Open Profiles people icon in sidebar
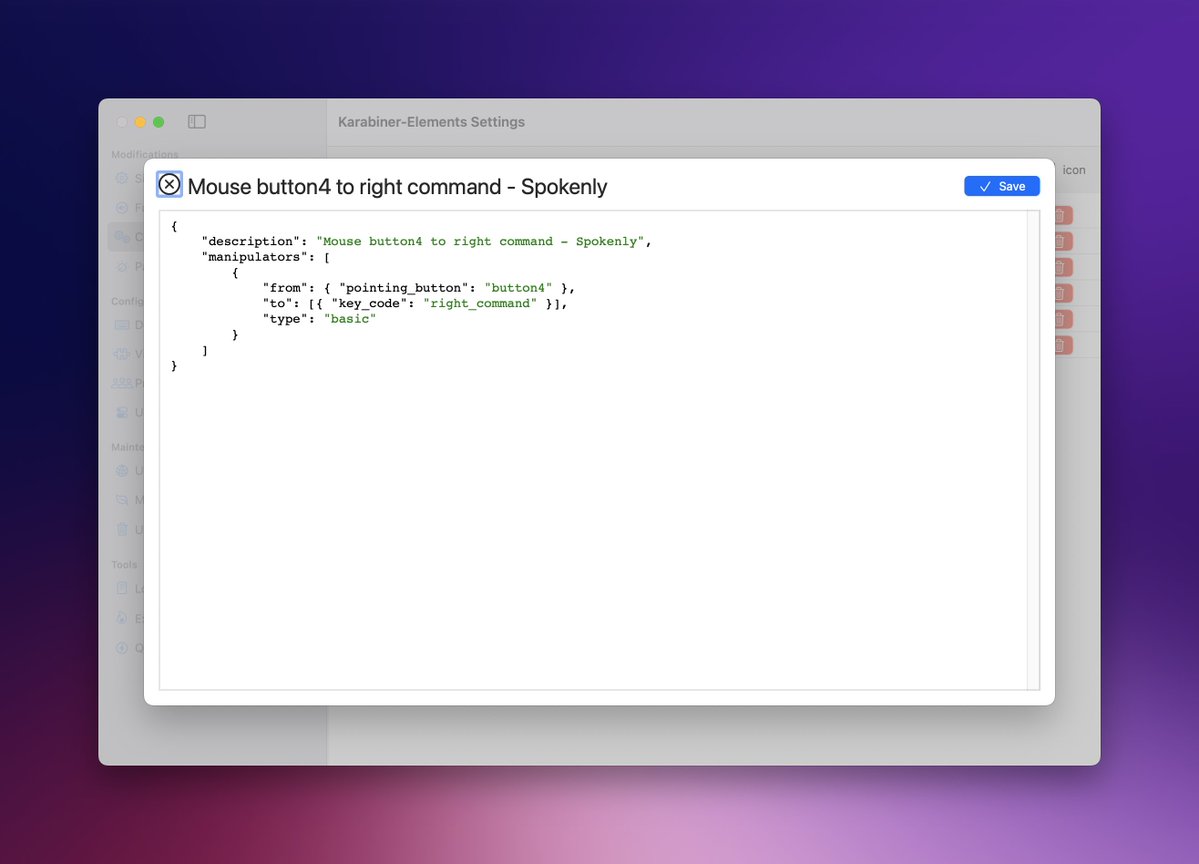 pos(122,383)
